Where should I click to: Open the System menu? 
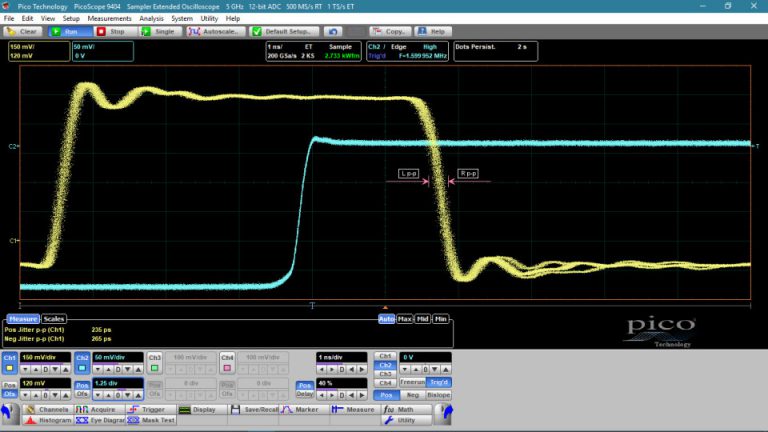pos(182,18)
